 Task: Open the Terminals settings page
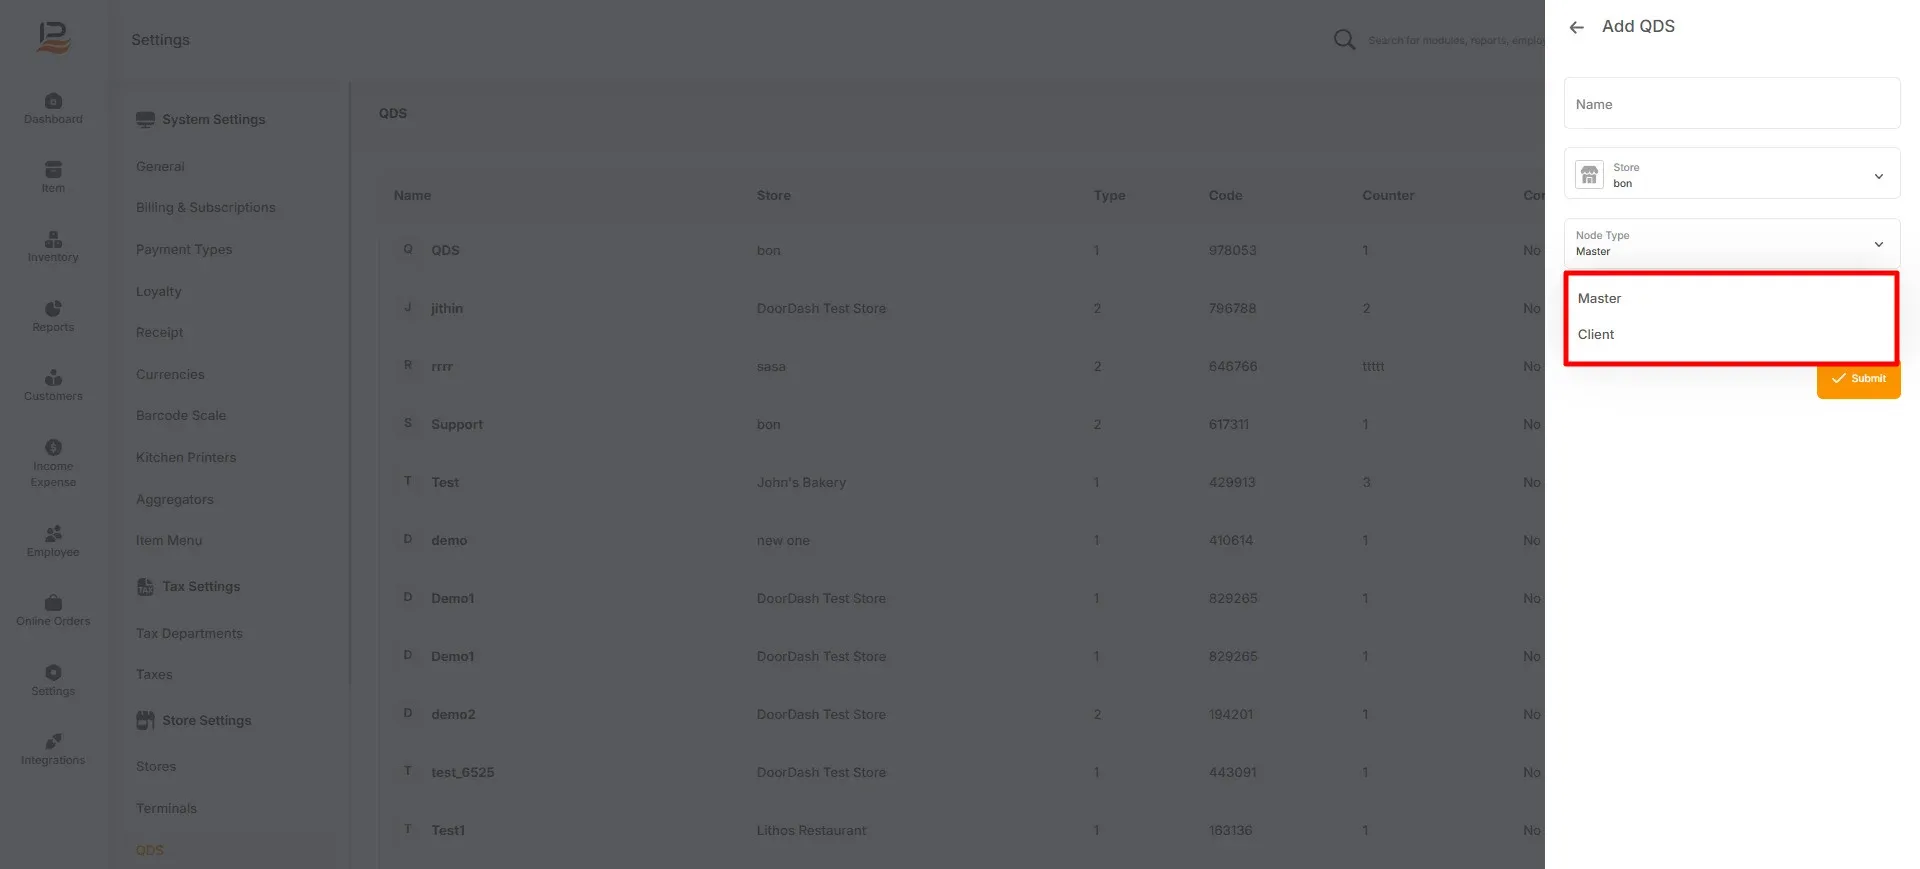pos(166,809)
